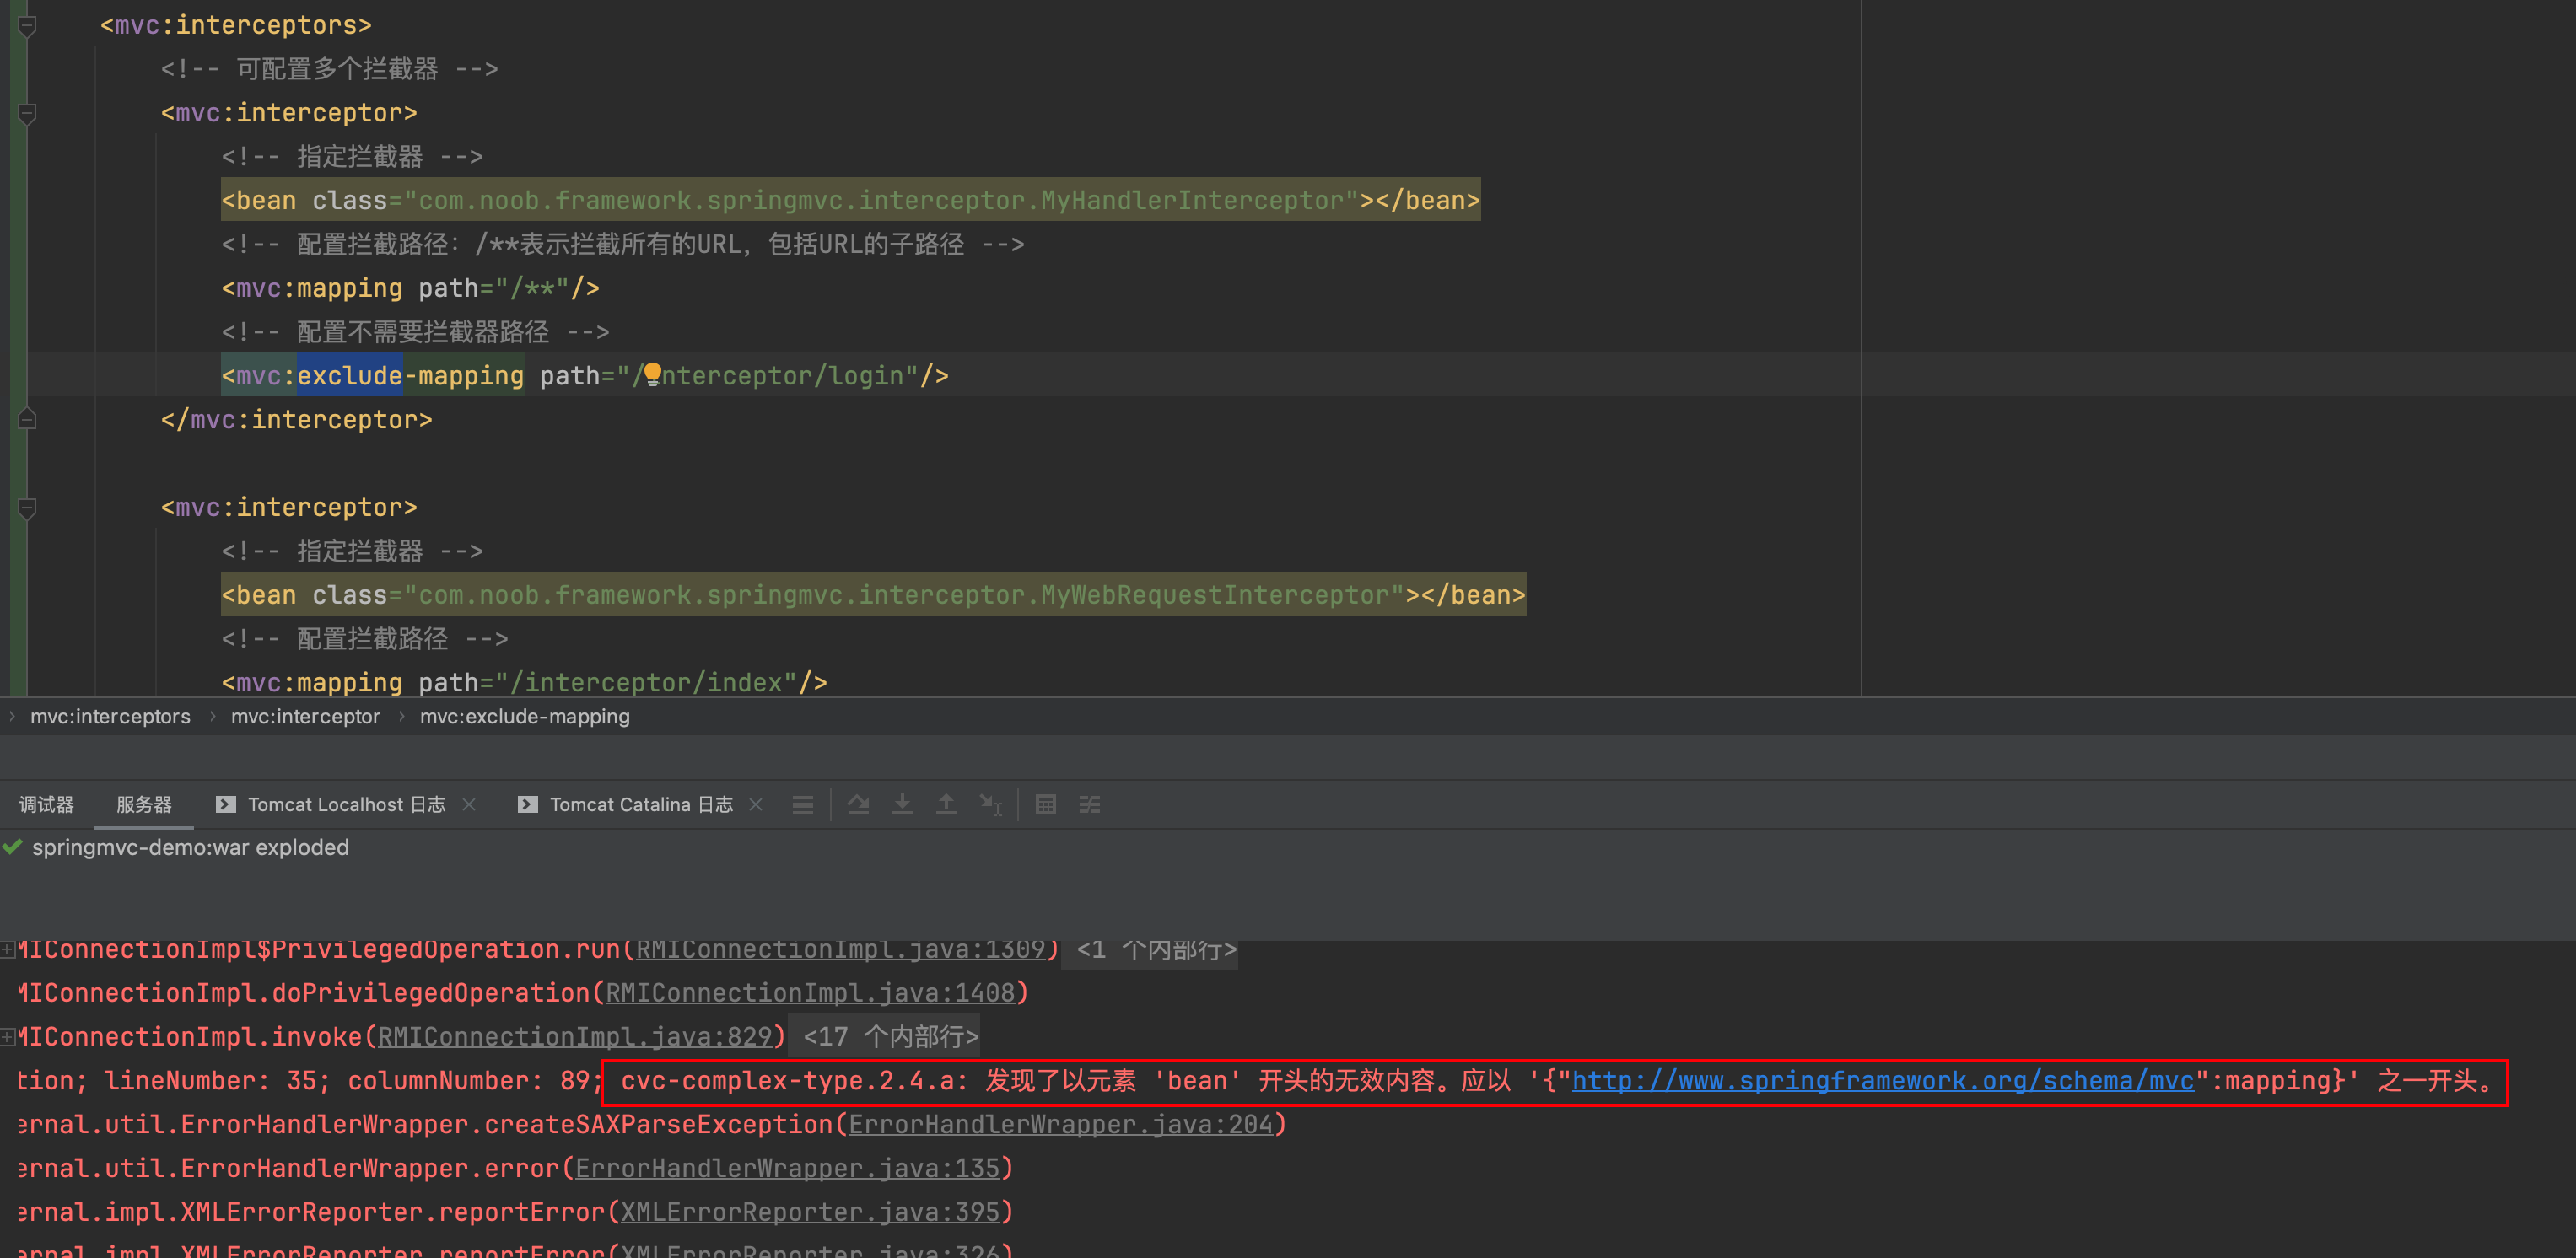Switch to the 调试器 tab
Screen dimensions: 2576x1258
point(46,804)
